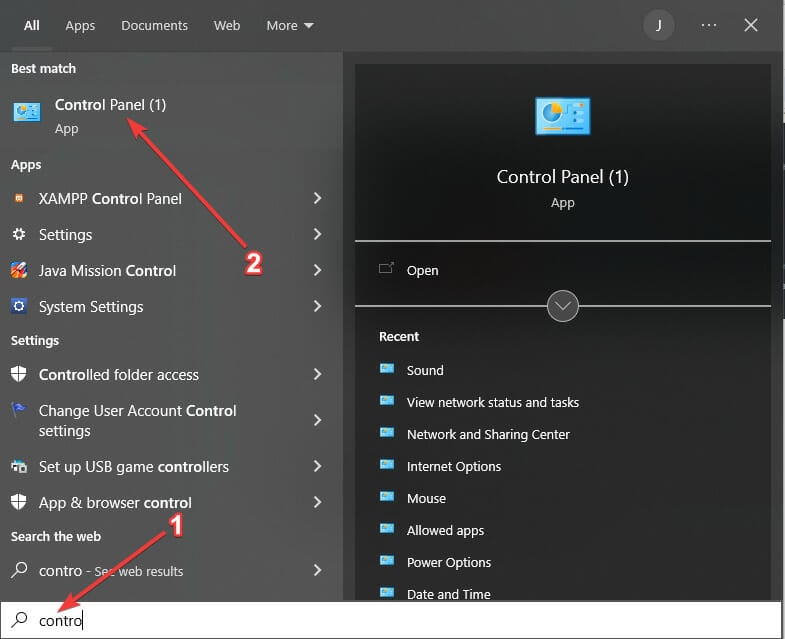Click the large Control Panel icon in preview
The width and height of the screenshot is (785, 639).
(x=562, y=116)
